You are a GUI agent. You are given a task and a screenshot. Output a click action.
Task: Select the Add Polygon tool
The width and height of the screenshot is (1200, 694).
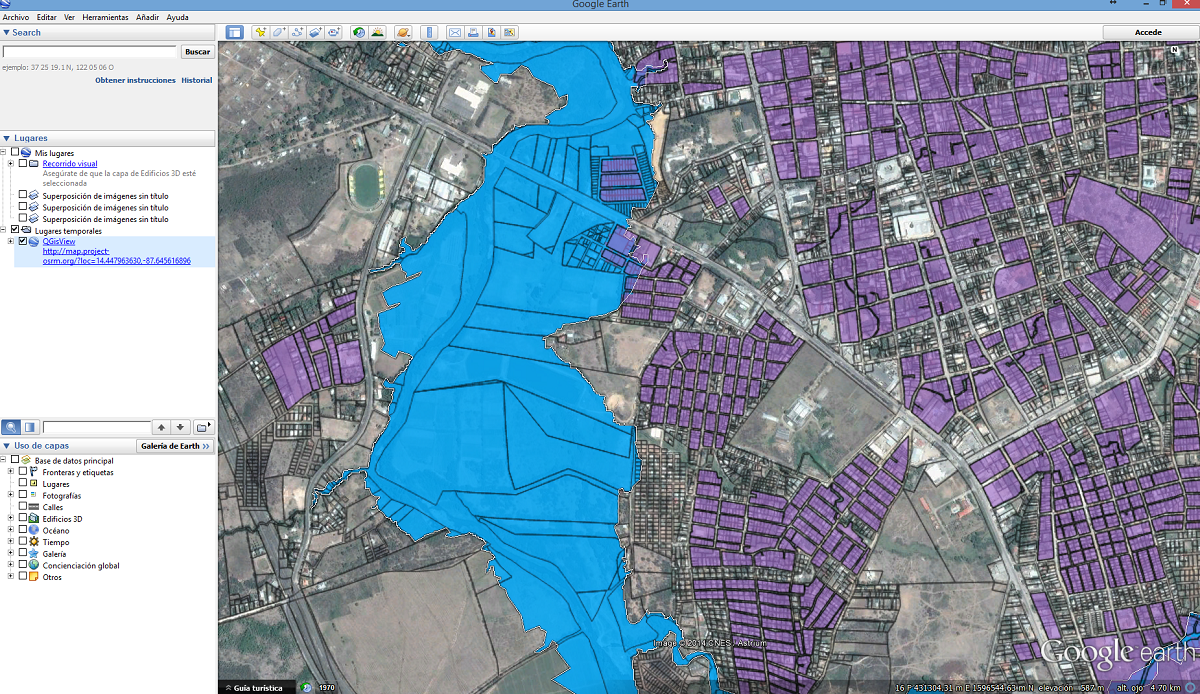278,33
